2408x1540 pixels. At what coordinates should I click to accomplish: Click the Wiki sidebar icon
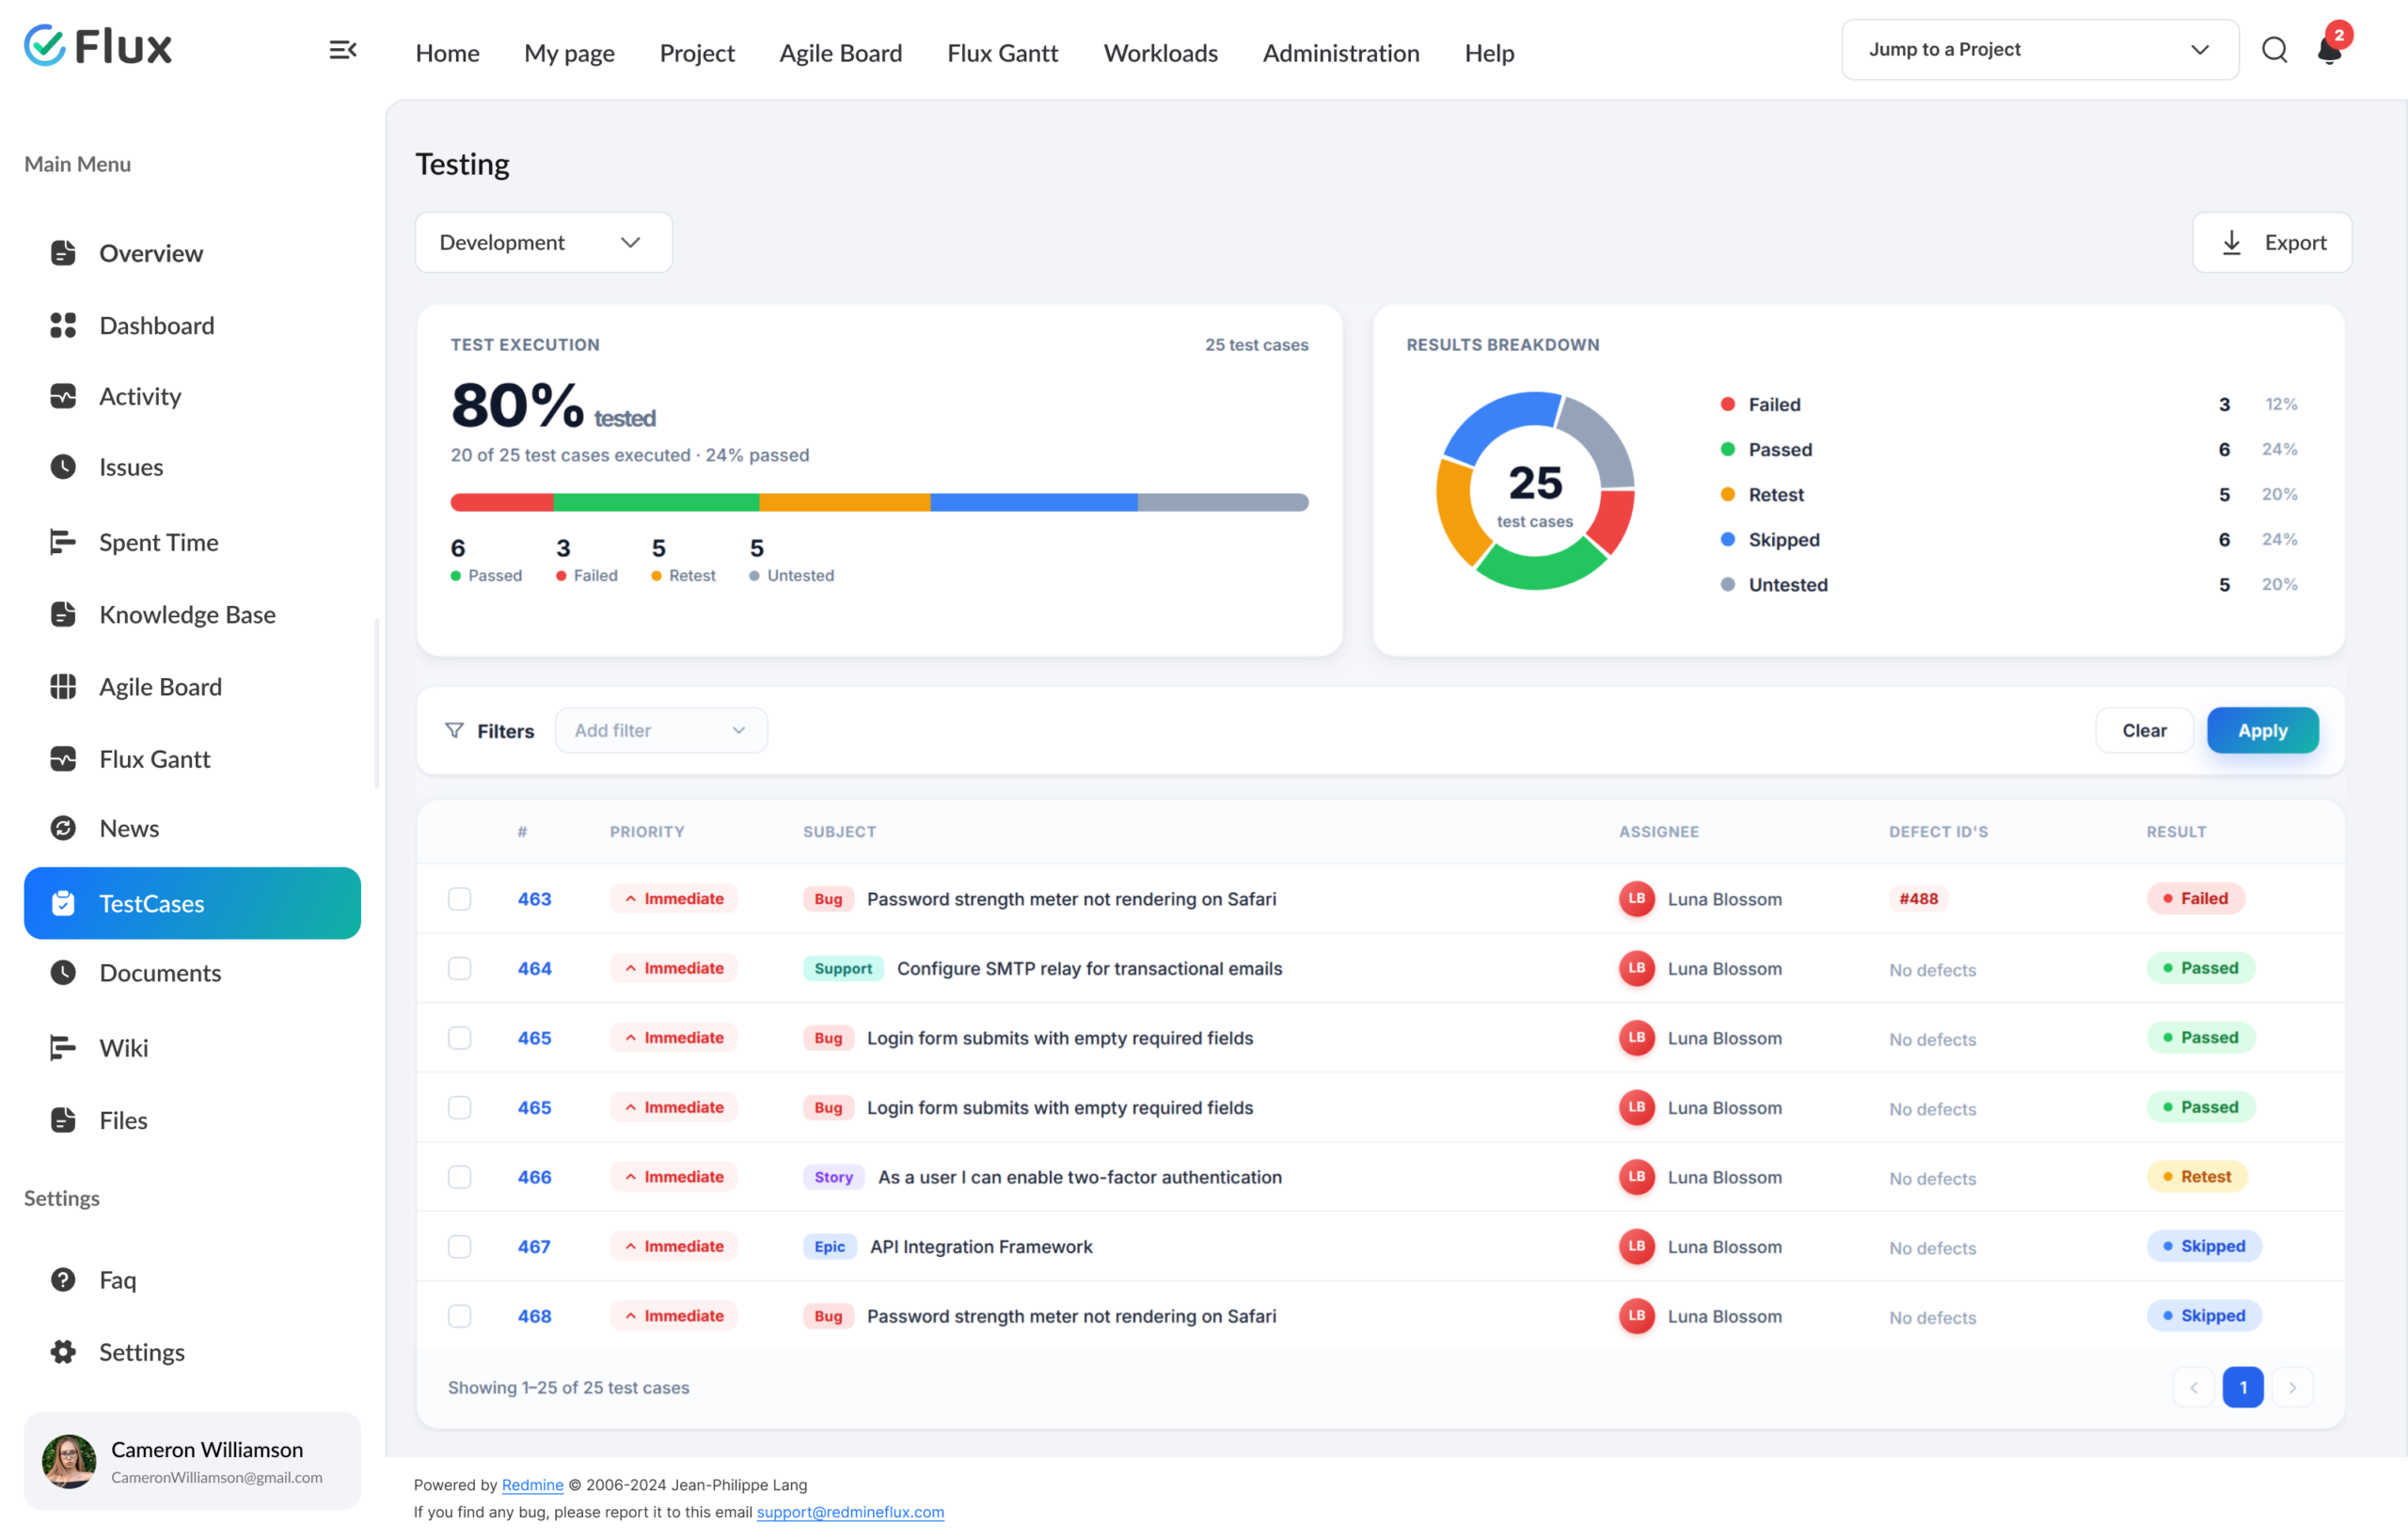63,1047
